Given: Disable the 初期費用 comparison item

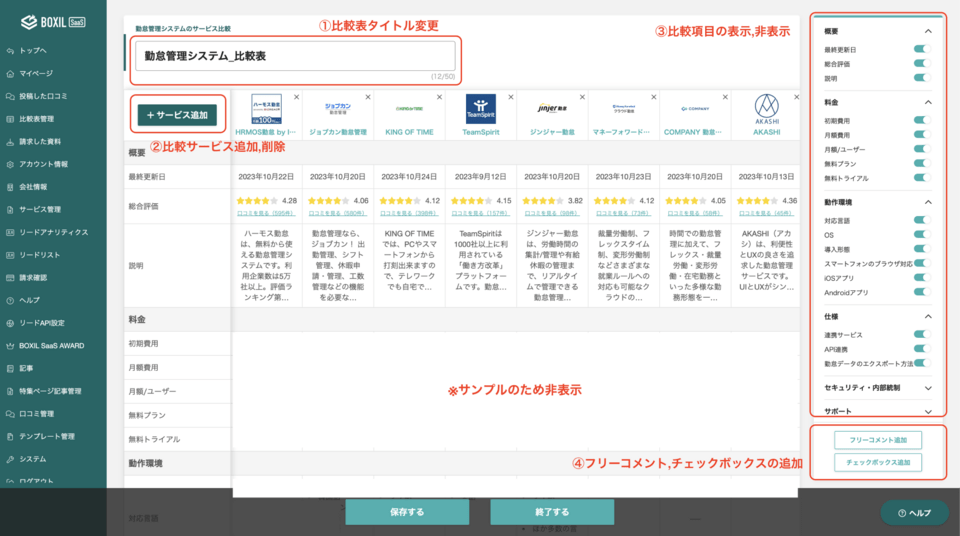Looking at the screenshot, I should pos(922,121).
